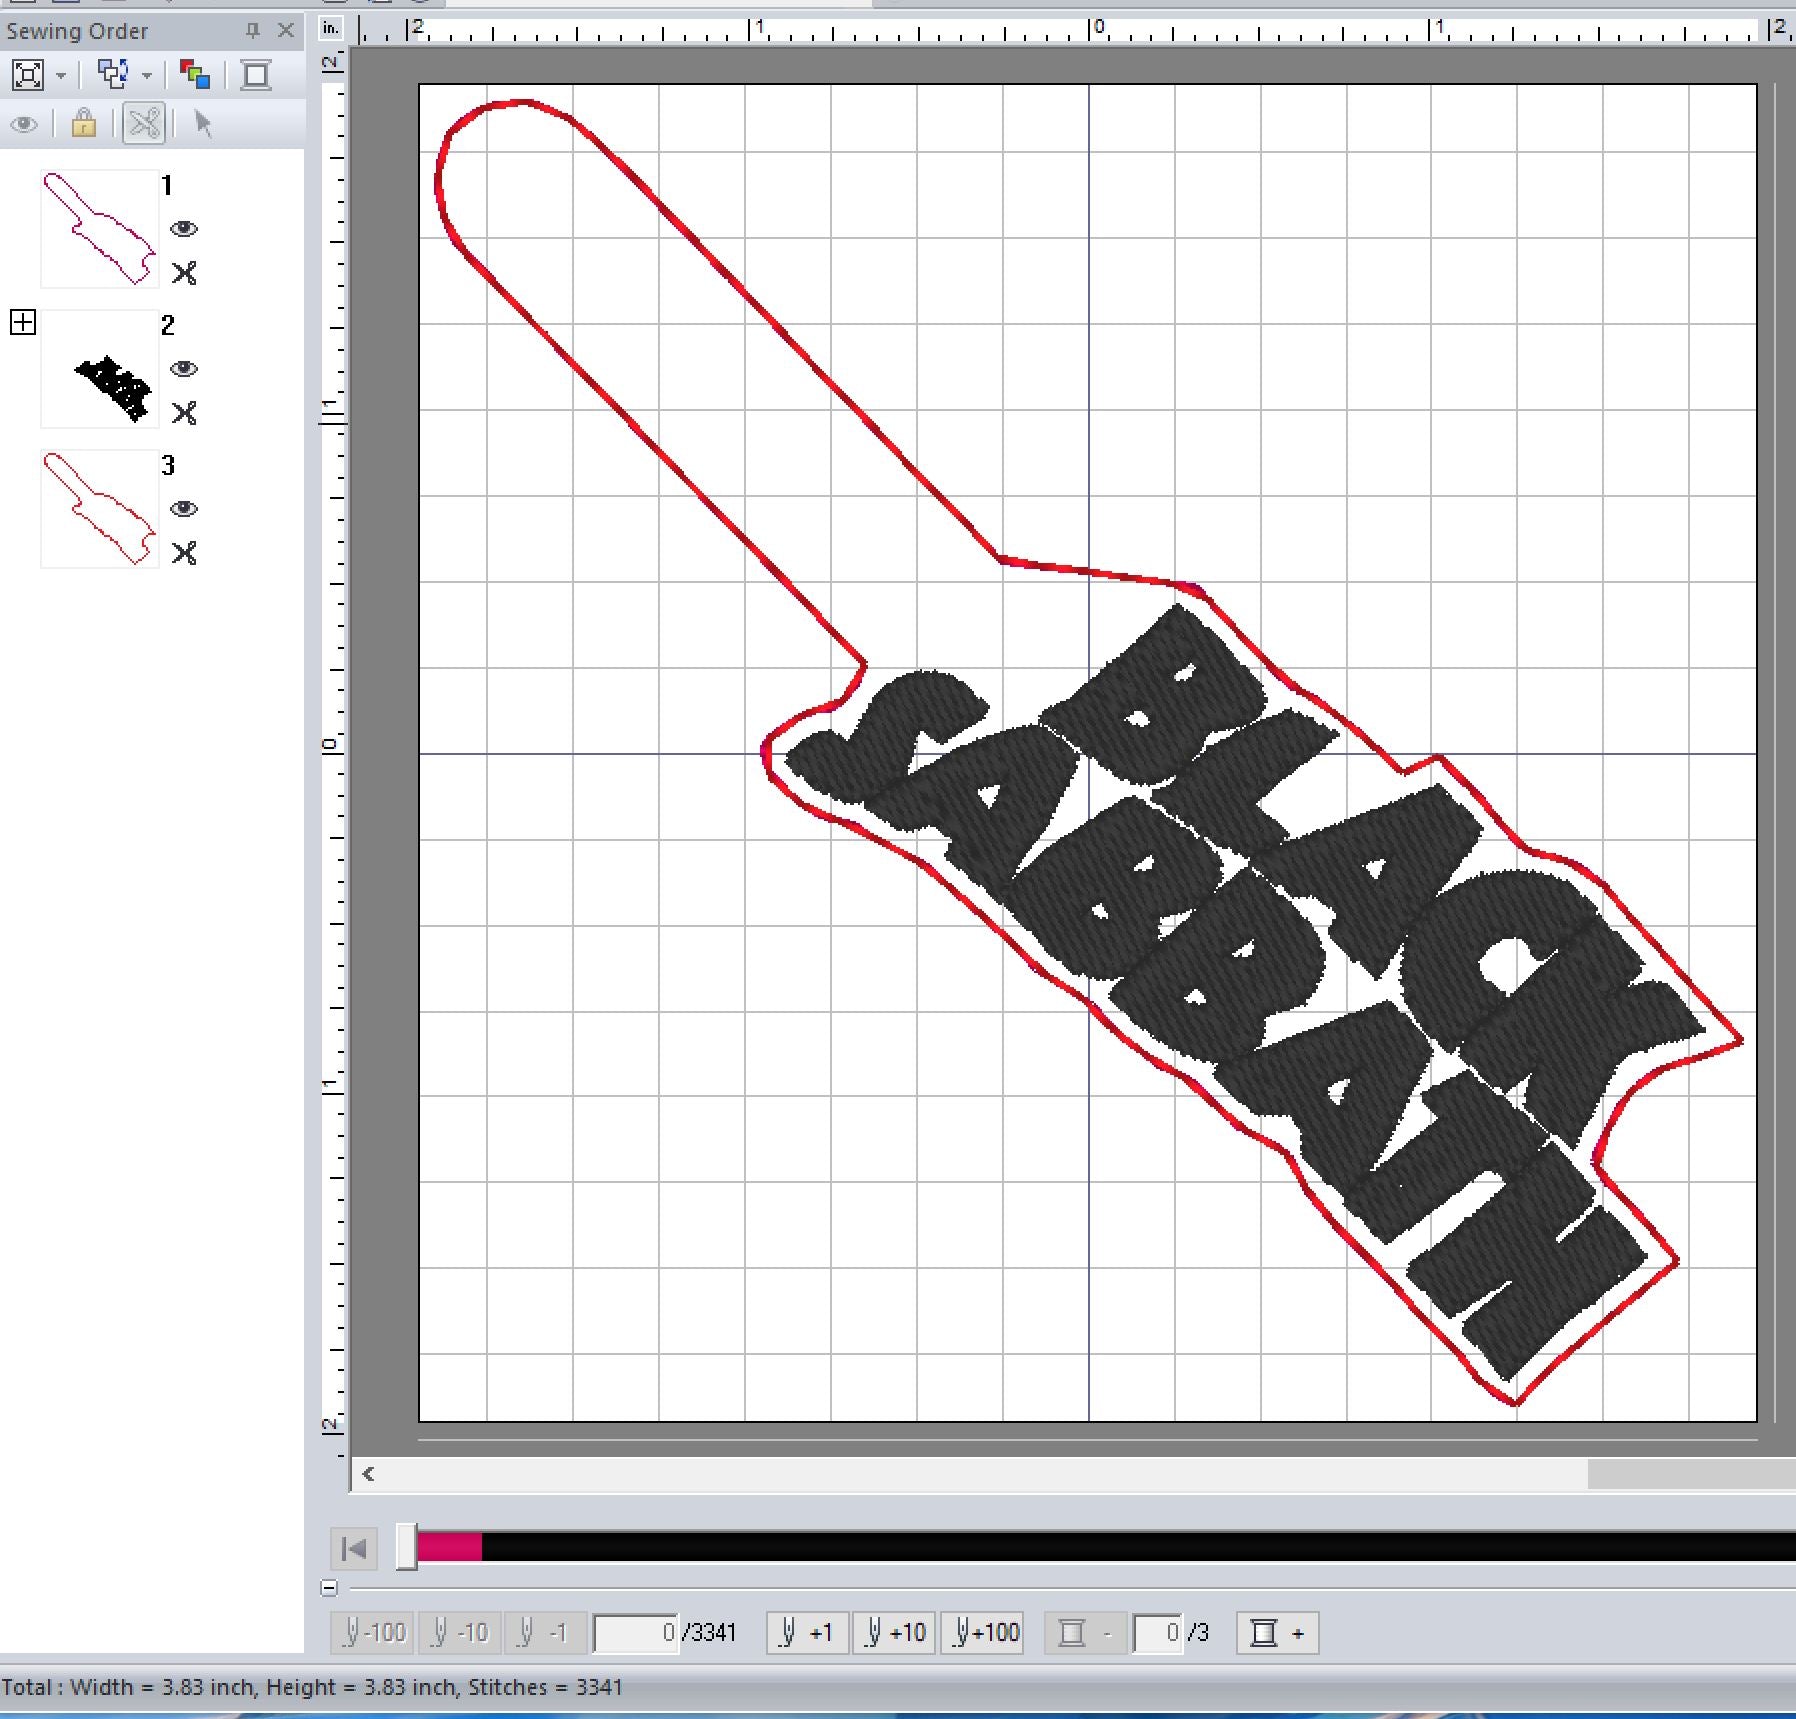Click the horizontal scrollbar thumb
The width and height of the screenshot is (1796, 1719).
1691,1474
